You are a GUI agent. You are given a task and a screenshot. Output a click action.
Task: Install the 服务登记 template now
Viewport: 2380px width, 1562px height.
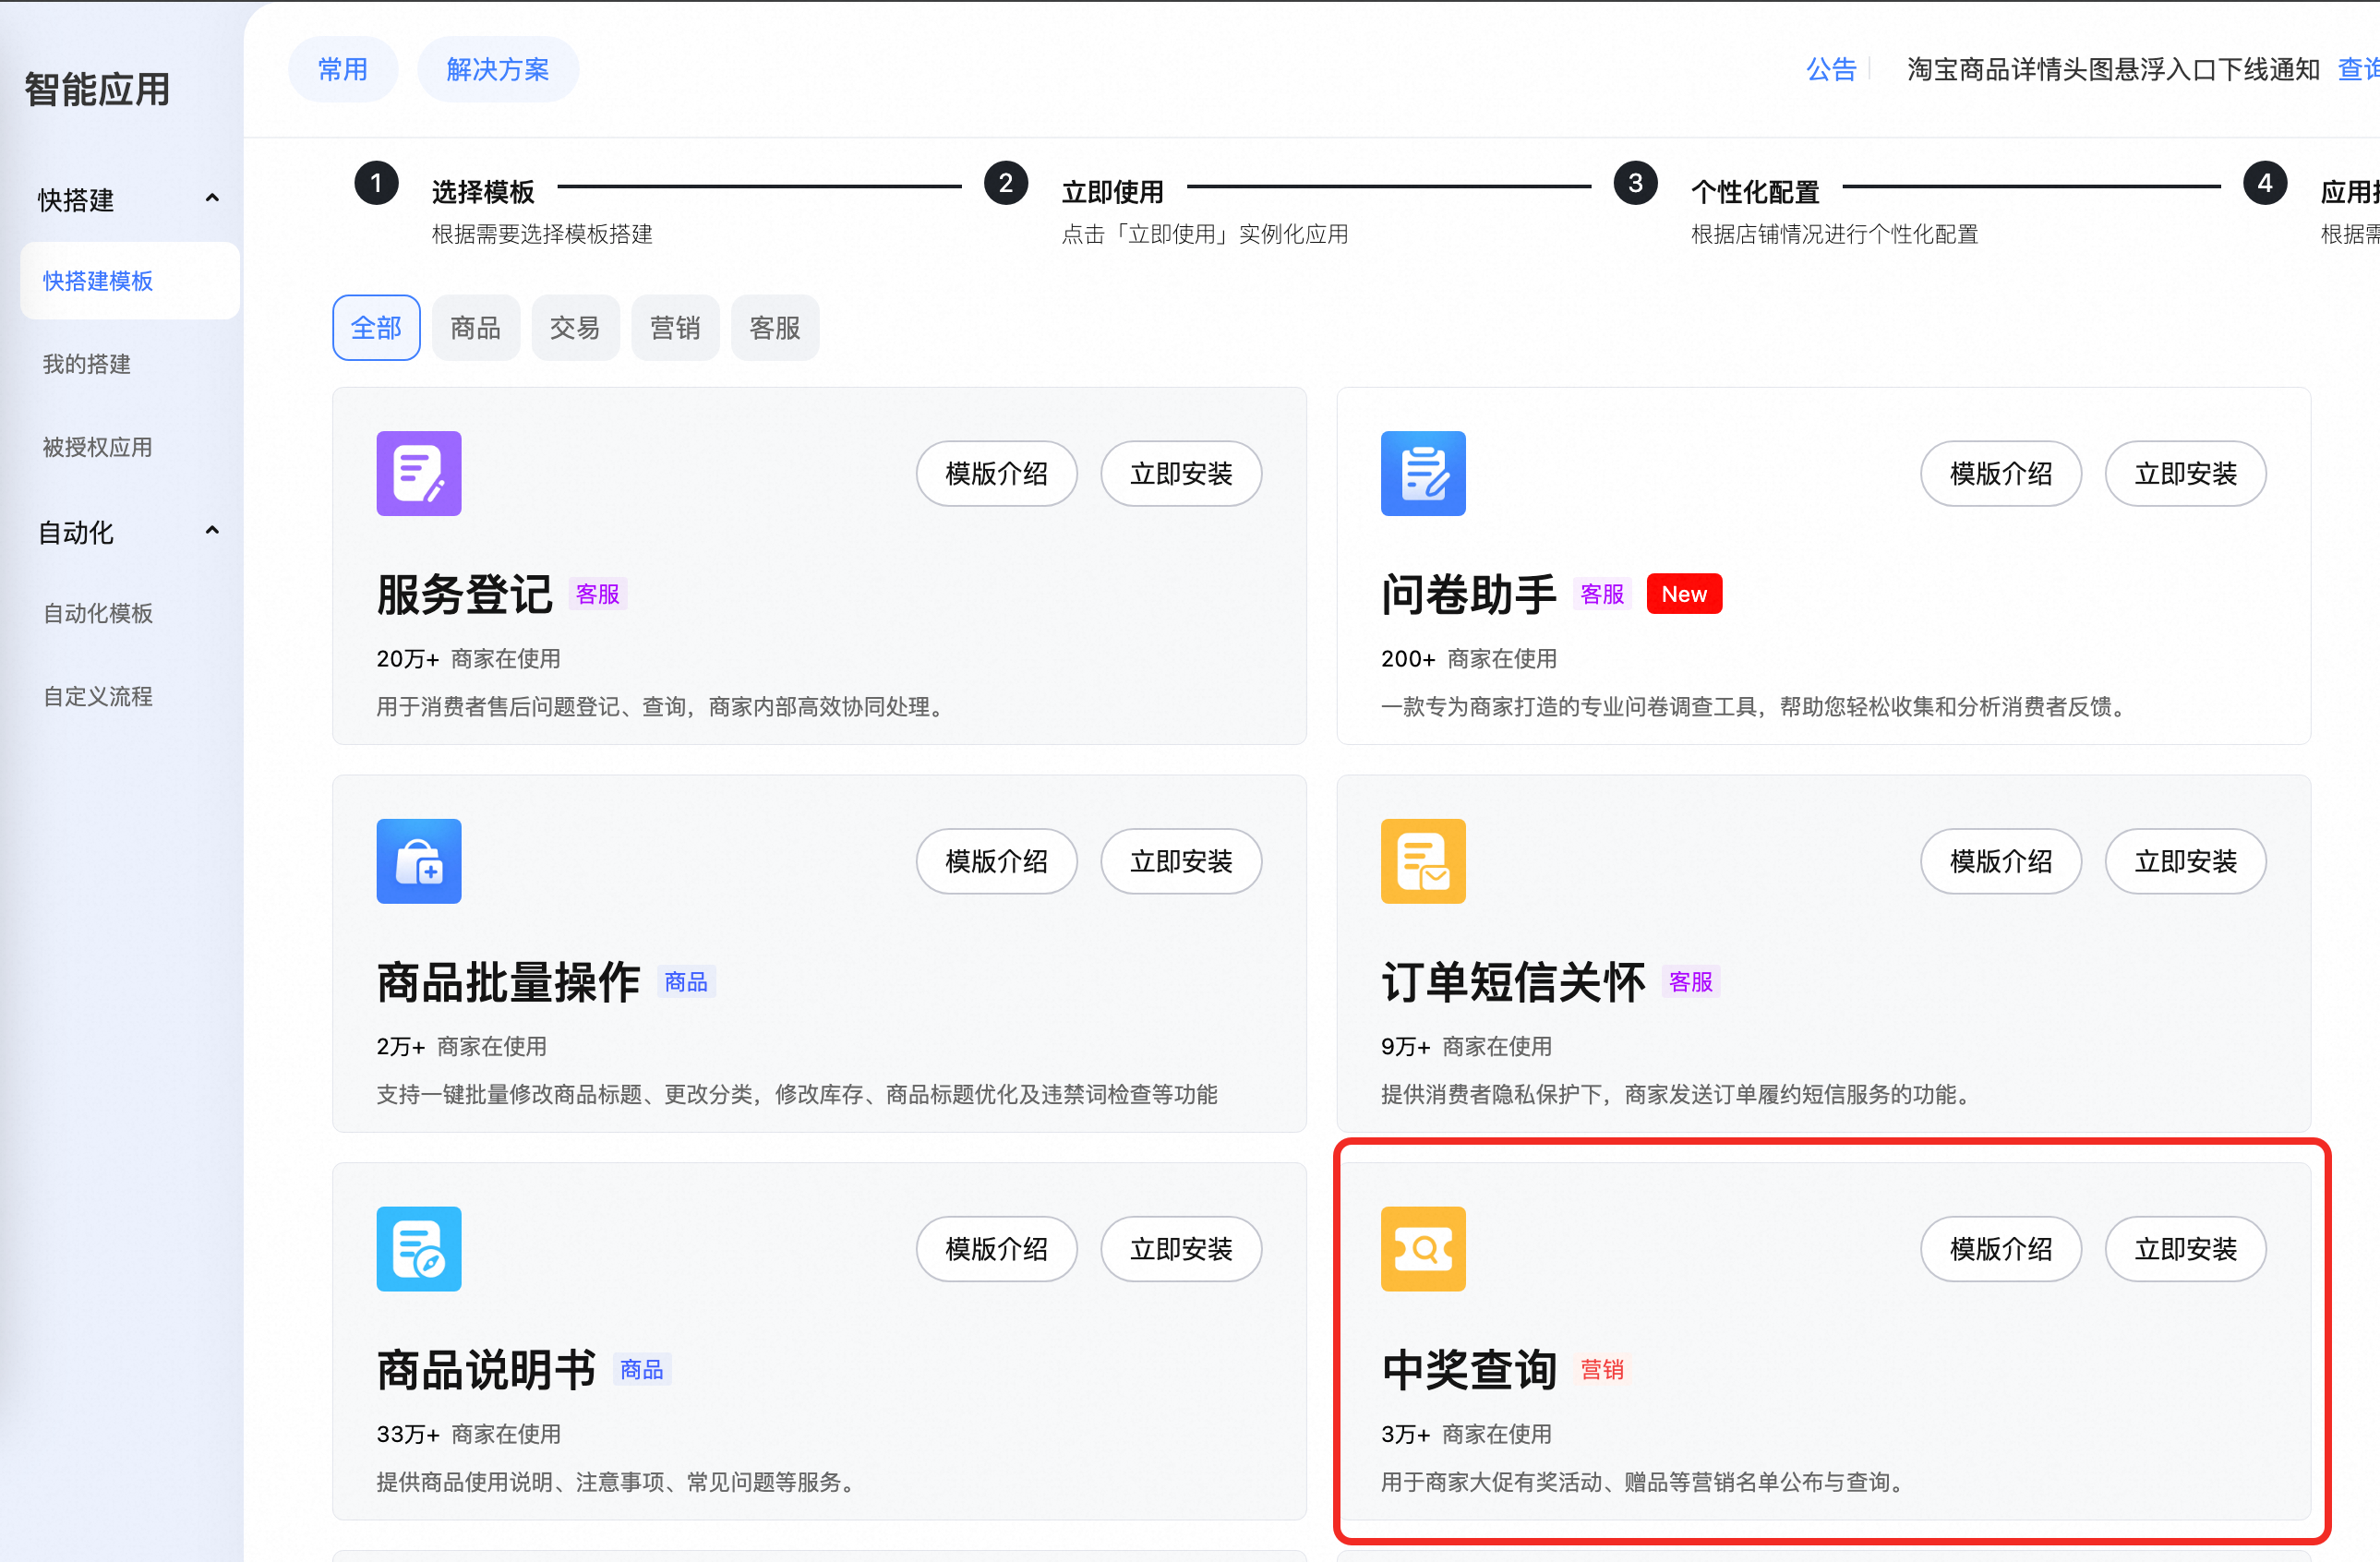pos(1180,473)
